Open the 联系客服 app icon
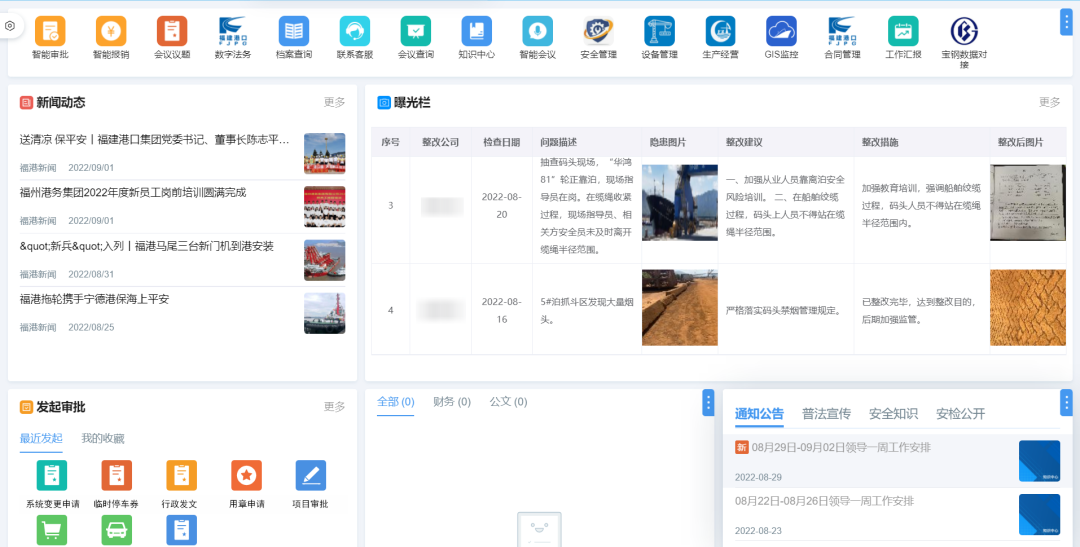 click(355, 31)
